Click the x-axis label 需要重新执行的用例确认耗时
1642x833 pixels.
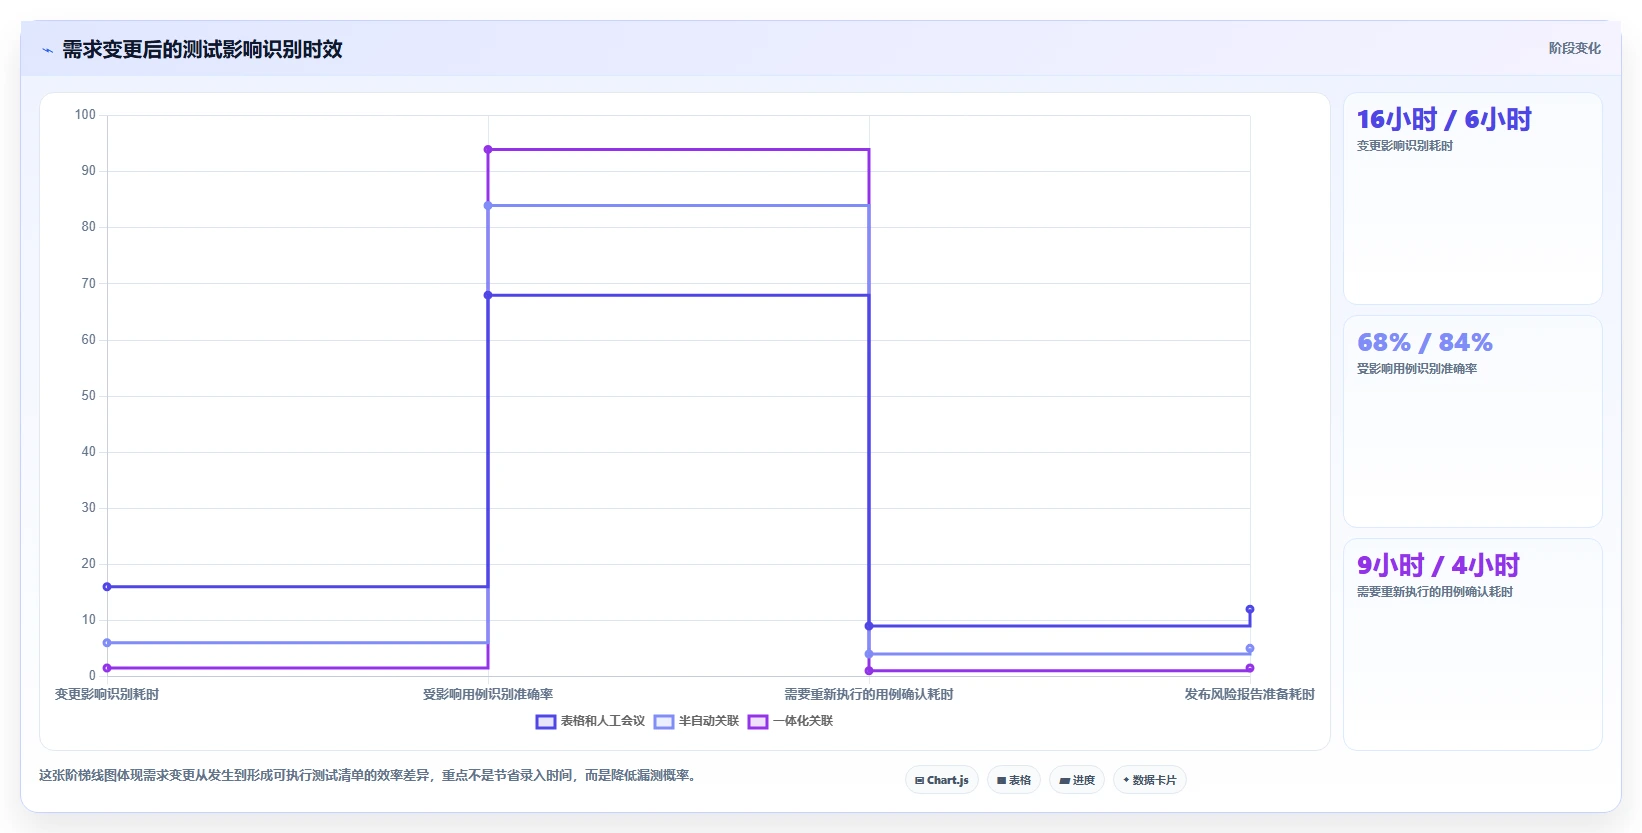point(869,694)
